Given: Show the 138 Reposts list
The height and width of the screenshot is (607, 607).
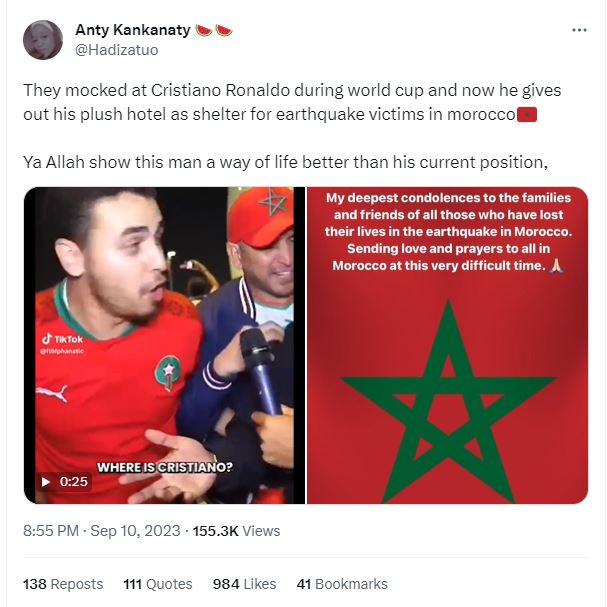Looking at the screenshot, I should [63, 584].
